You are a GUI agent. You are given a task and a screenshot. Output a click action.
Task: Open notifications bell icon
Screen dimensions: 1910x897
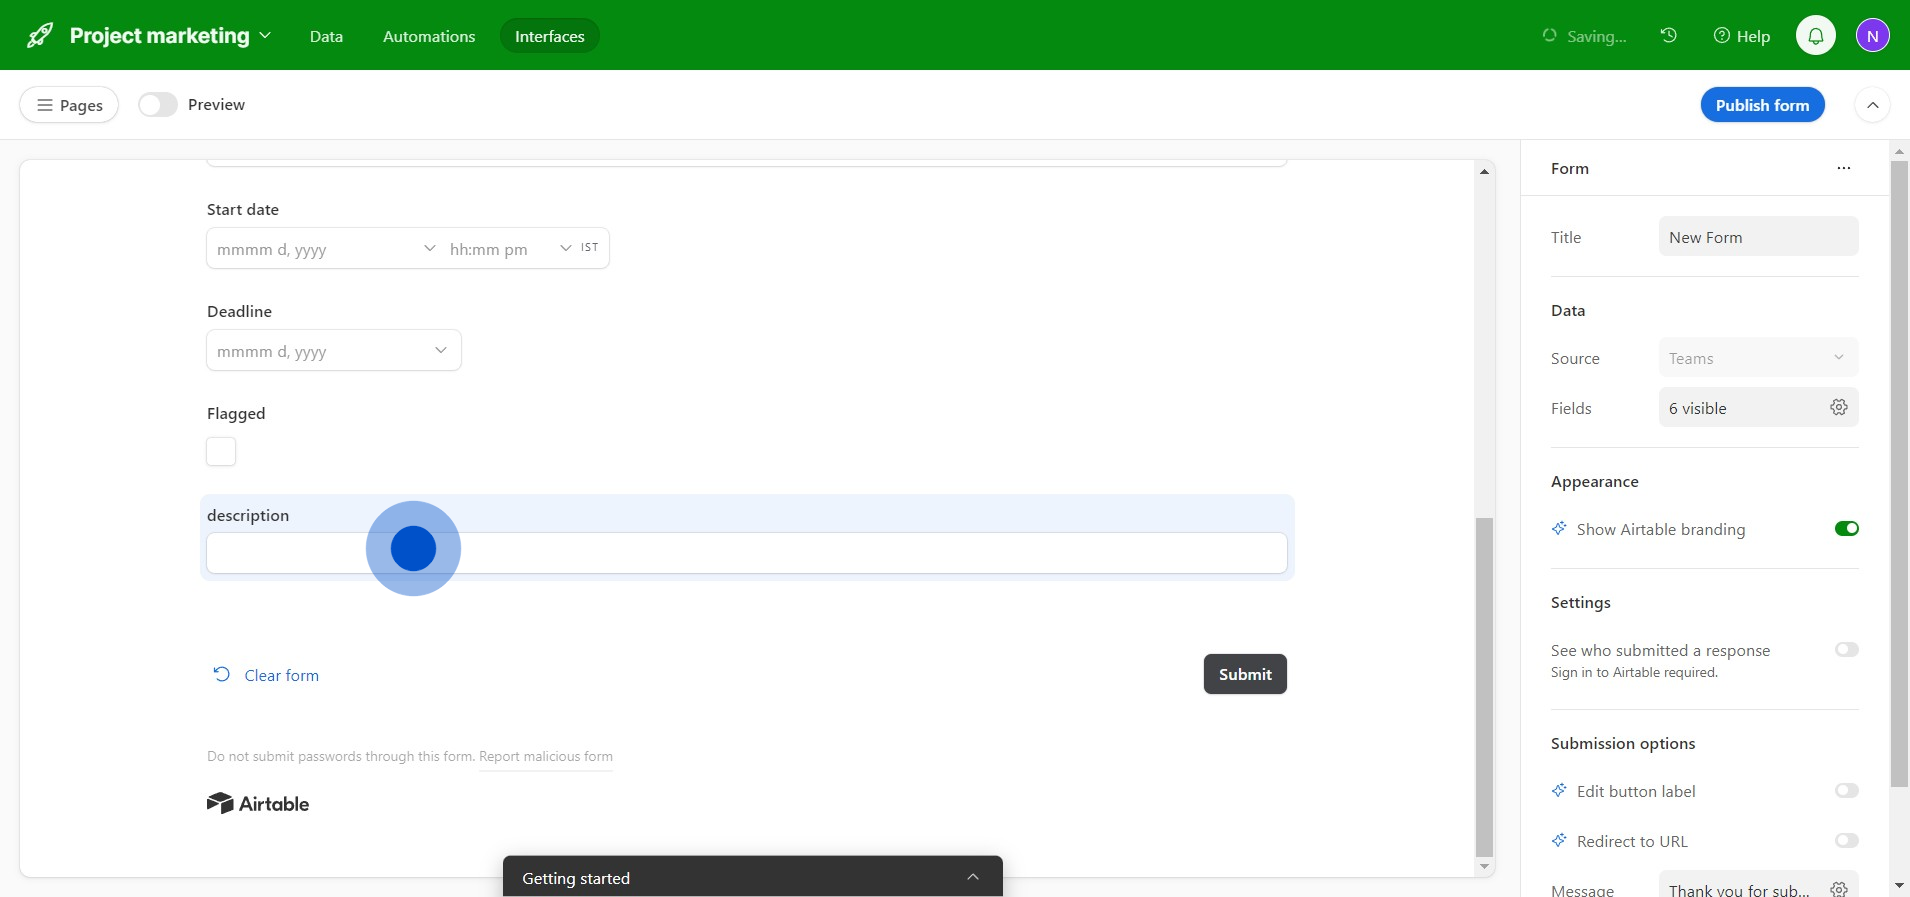[1815, 36]
